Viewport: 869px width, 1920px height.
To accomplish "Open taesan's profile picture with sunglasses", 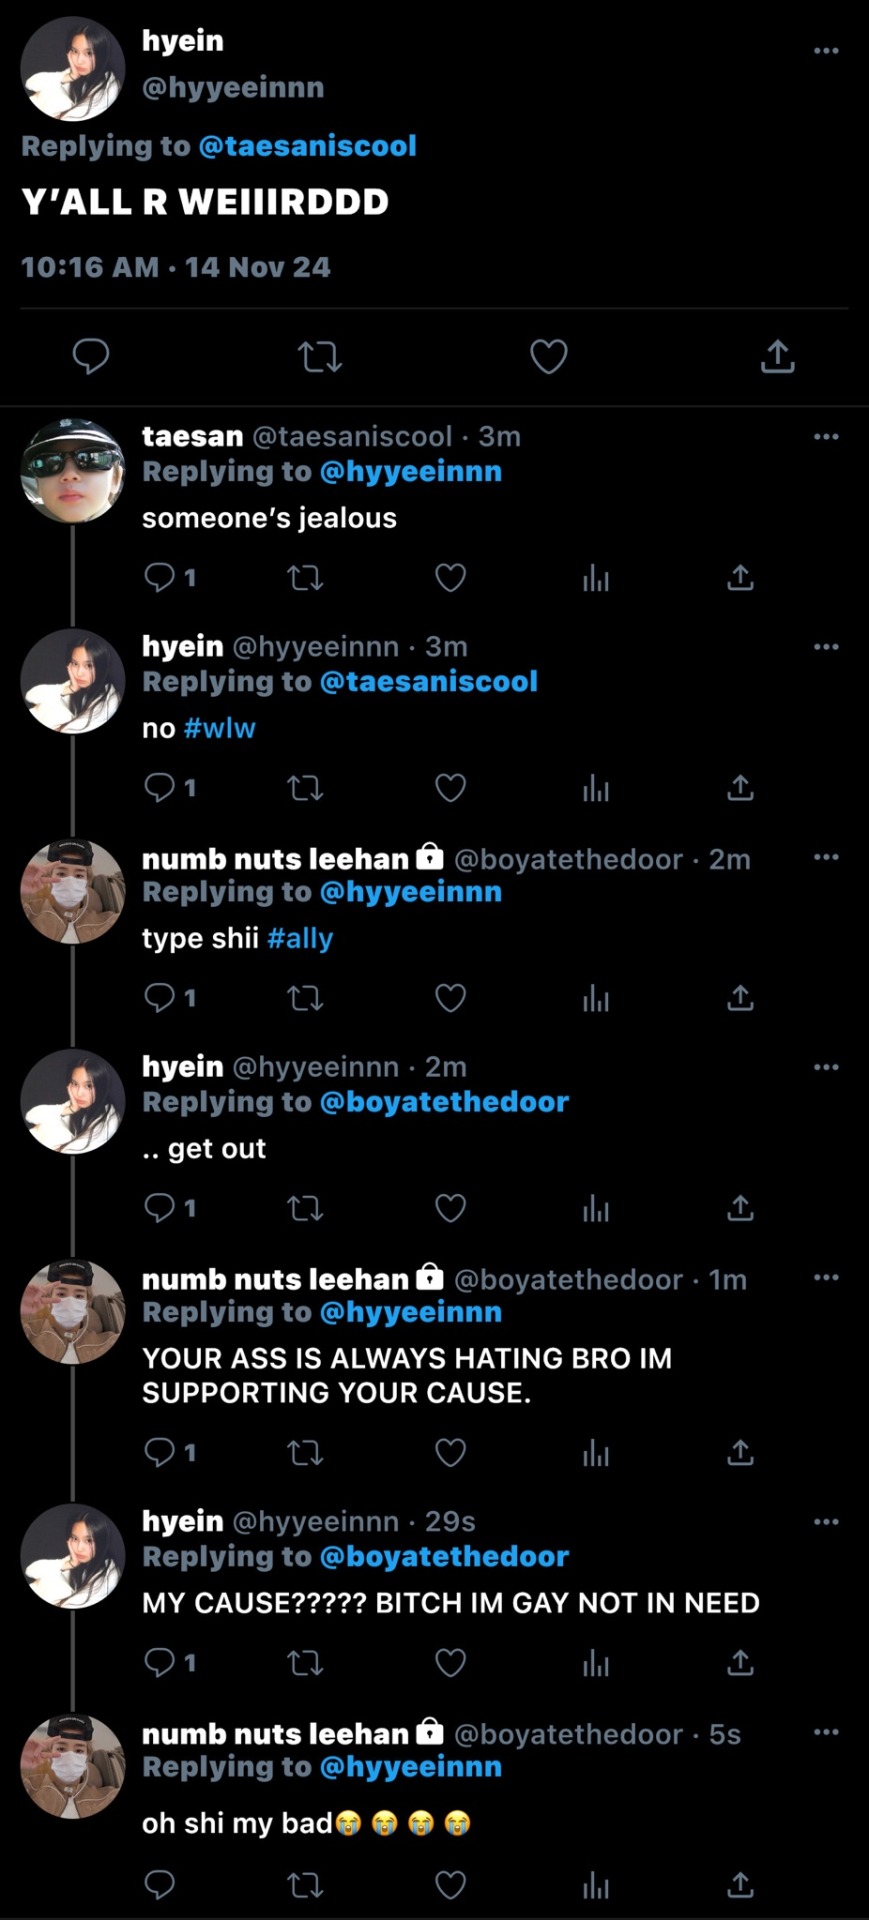I will pyautogui.click(x=72, y=471).
